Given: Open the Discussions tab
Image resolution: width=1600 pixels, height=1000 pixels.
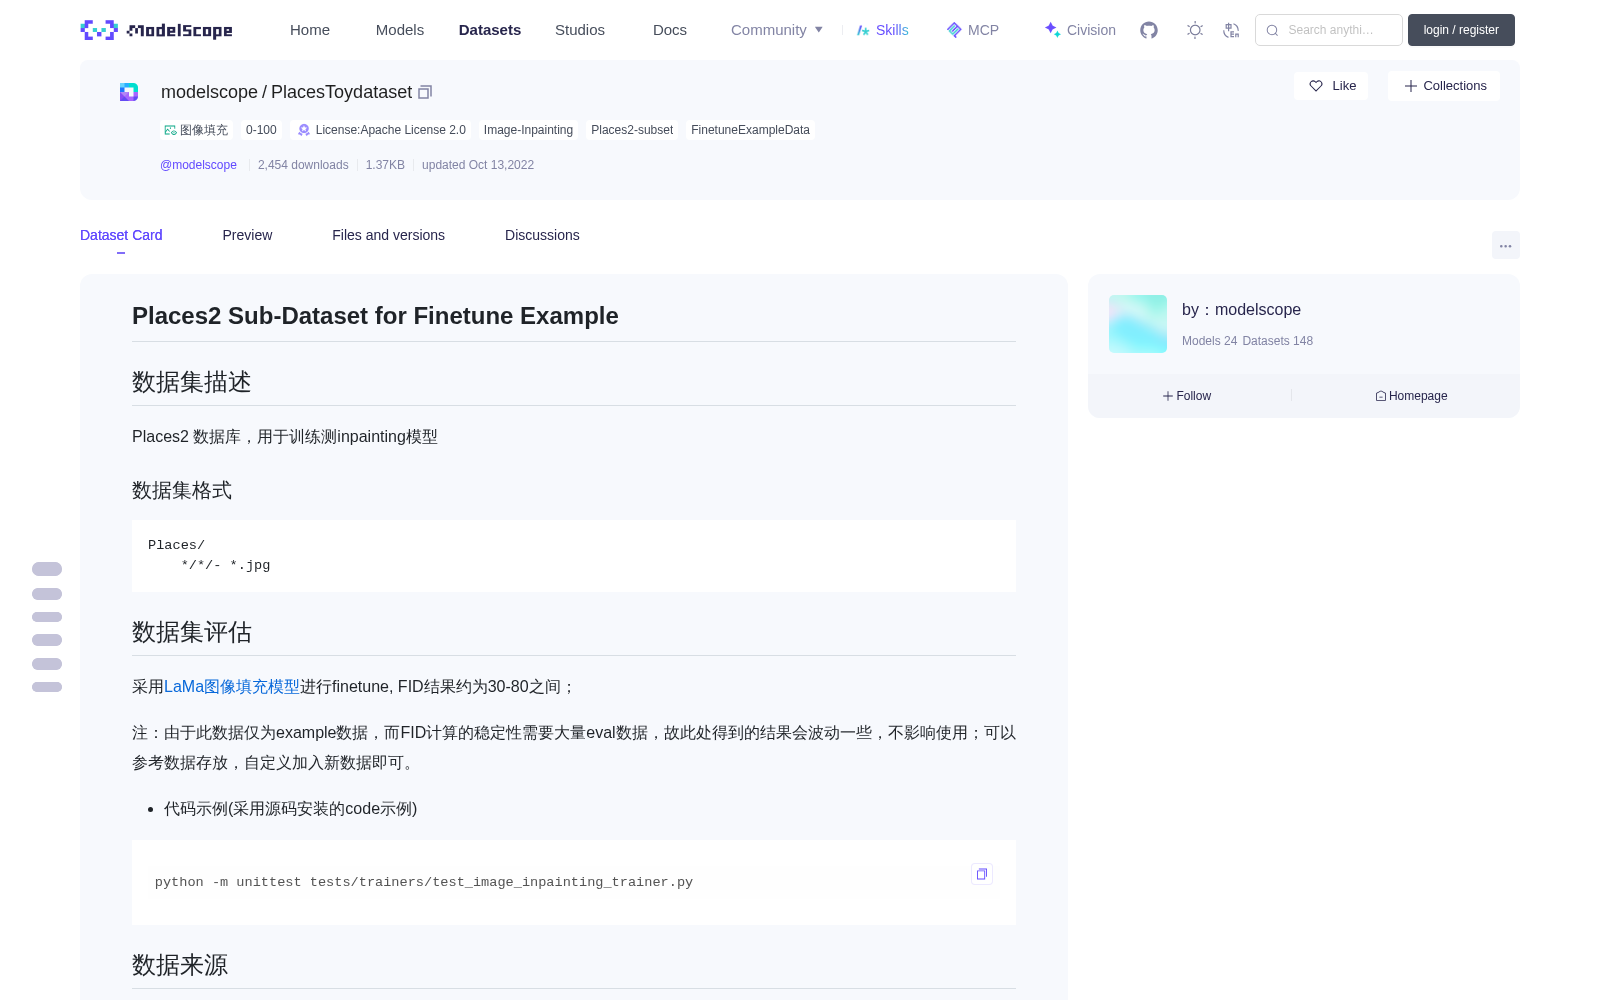Looking at the screenshot, I should tap(542, 235).
